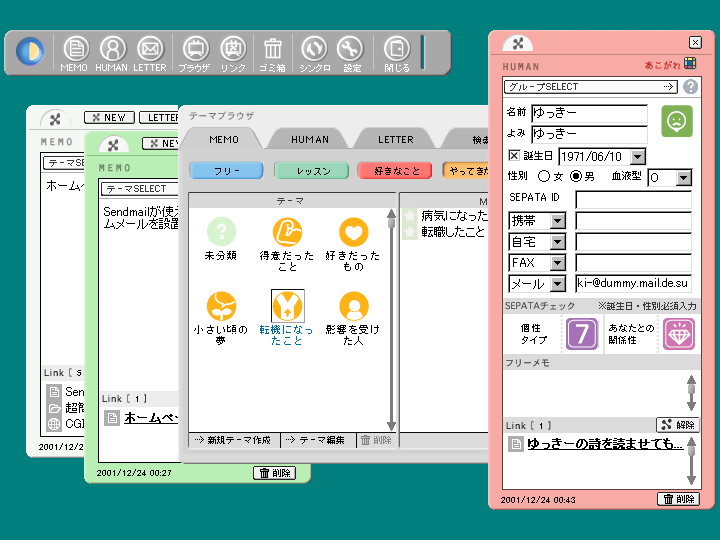Open the FAX contact type dropdown
This screenshot has height=540, width=720.
pyautogui.click(x=557, y=263)
